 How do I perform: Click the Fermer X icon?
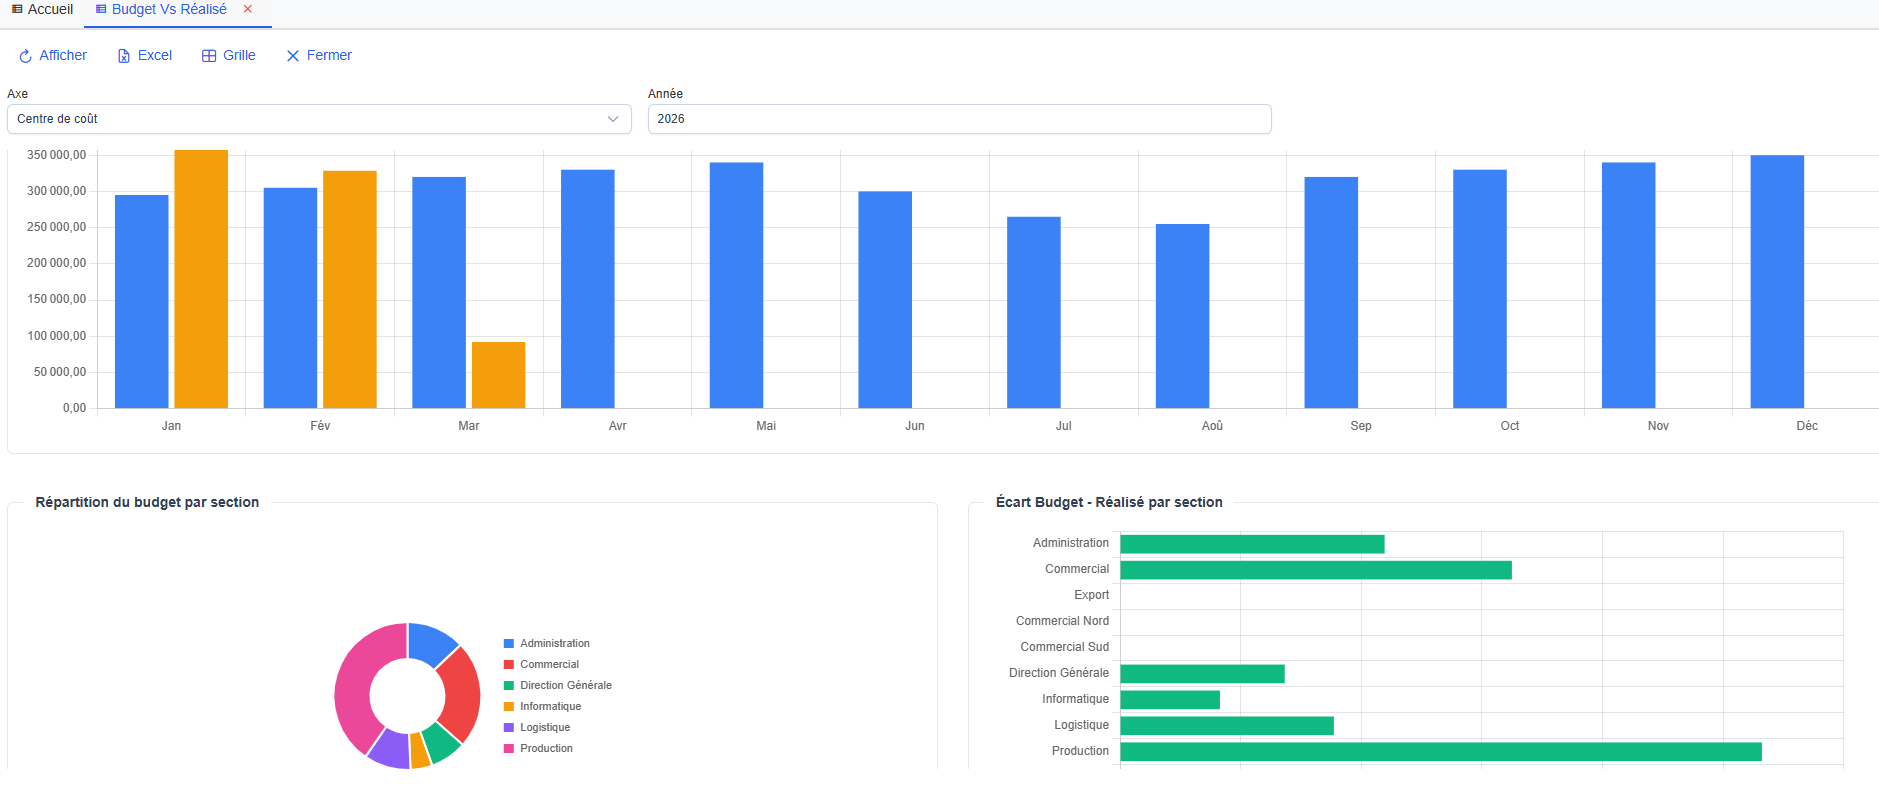(293, 56)
